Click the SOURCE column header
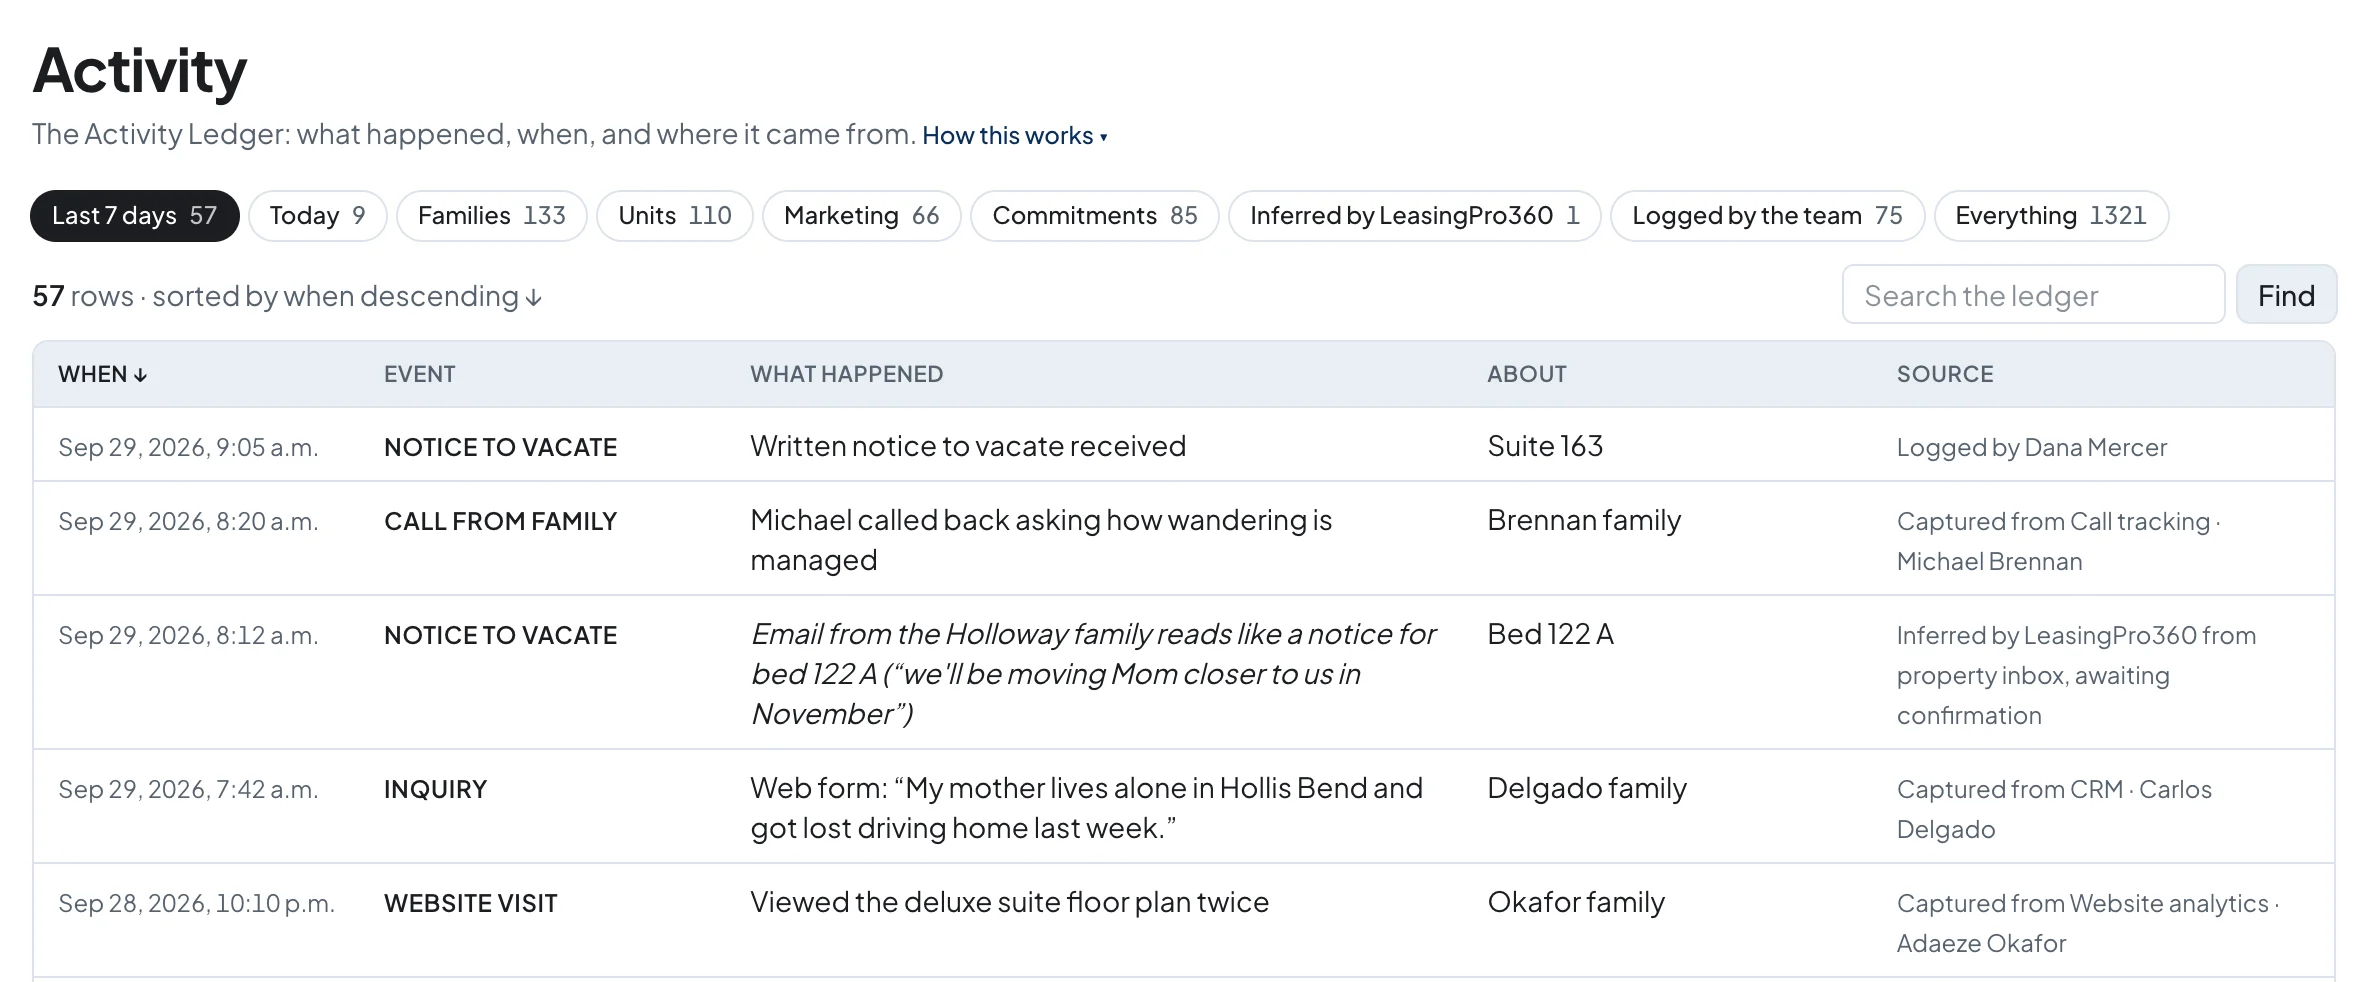 coord(1945,374)
